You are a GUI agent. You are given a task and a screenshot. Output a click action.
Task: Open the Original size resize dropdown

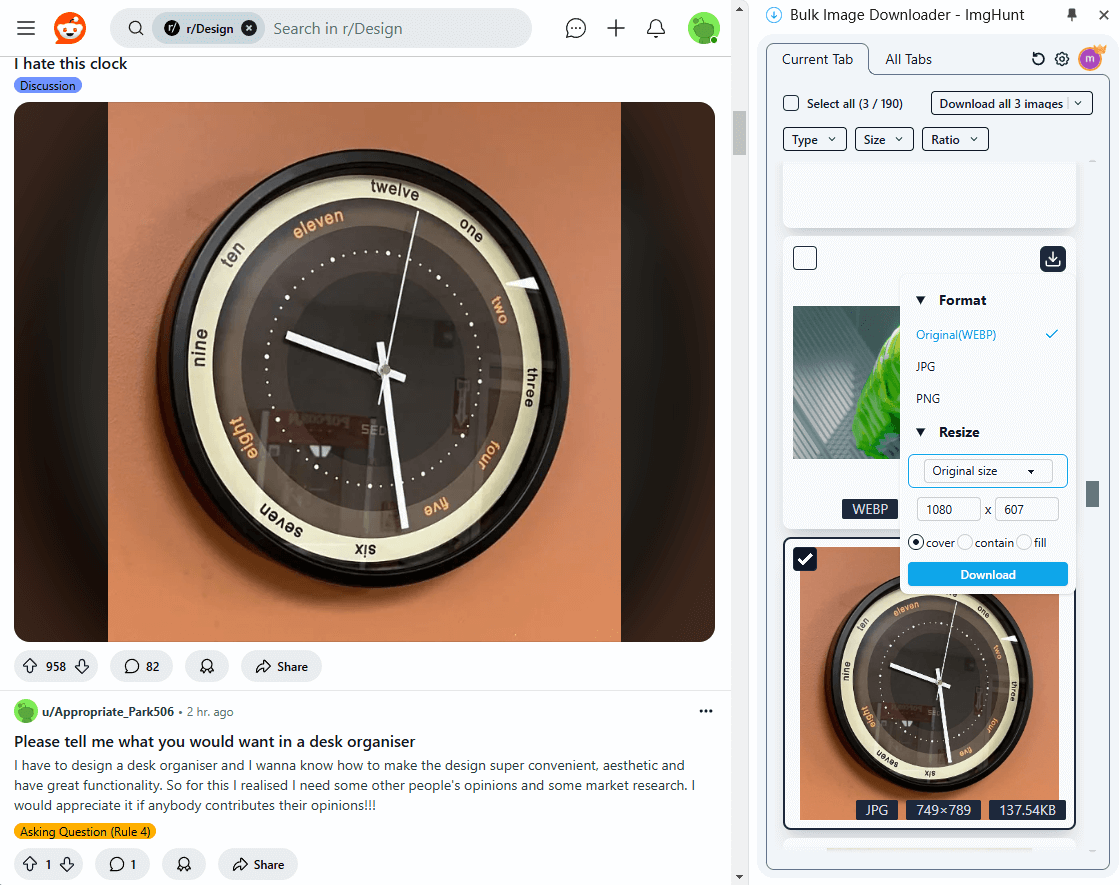[988, 471]
